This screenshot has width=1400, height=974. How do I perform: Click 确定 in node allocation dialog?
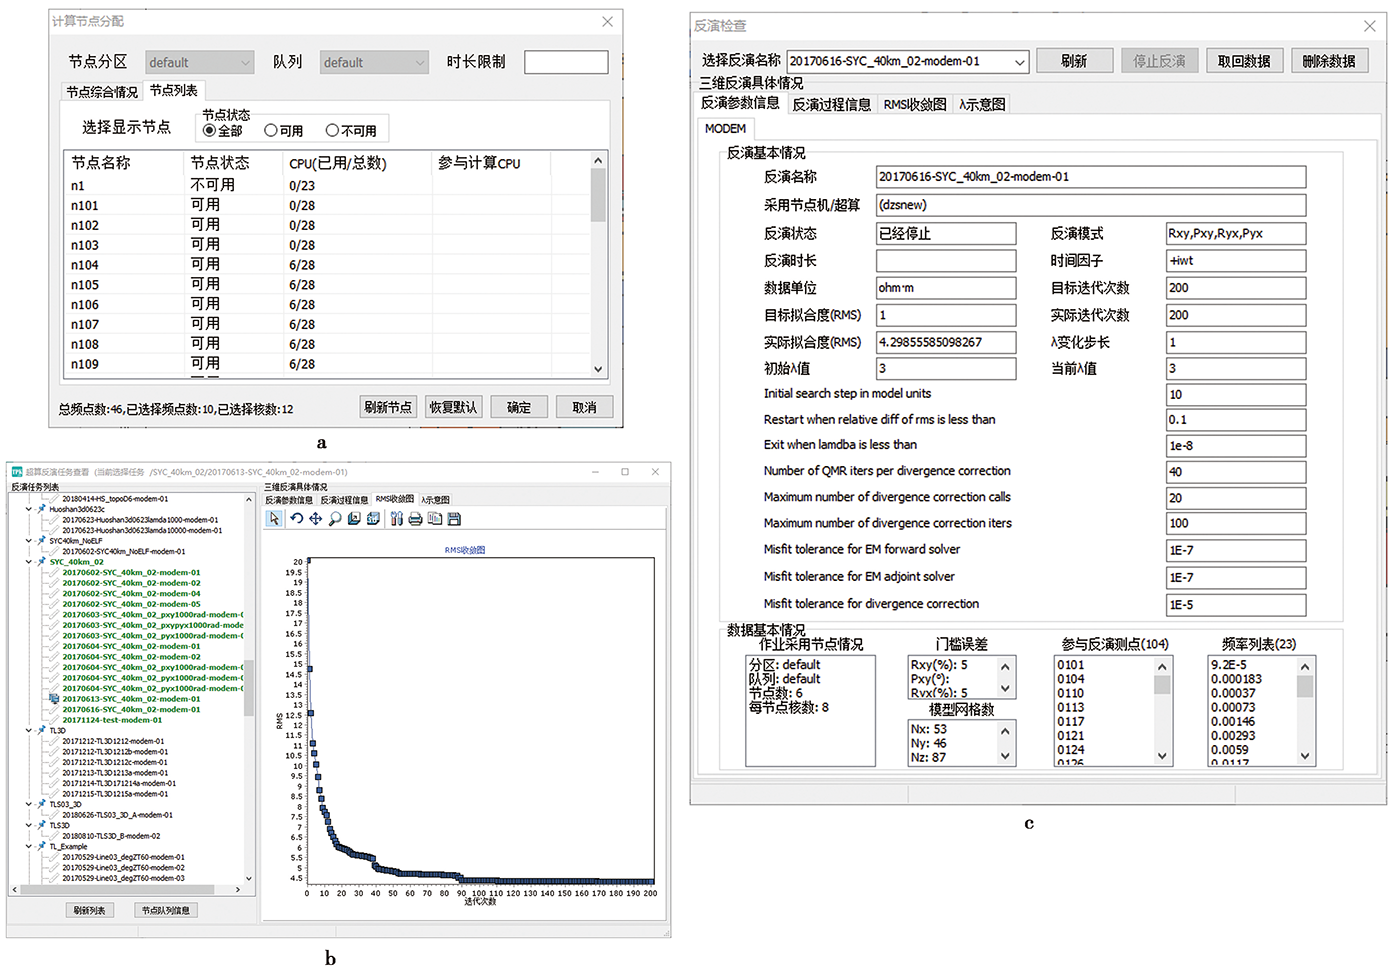[x=519, y=407]
